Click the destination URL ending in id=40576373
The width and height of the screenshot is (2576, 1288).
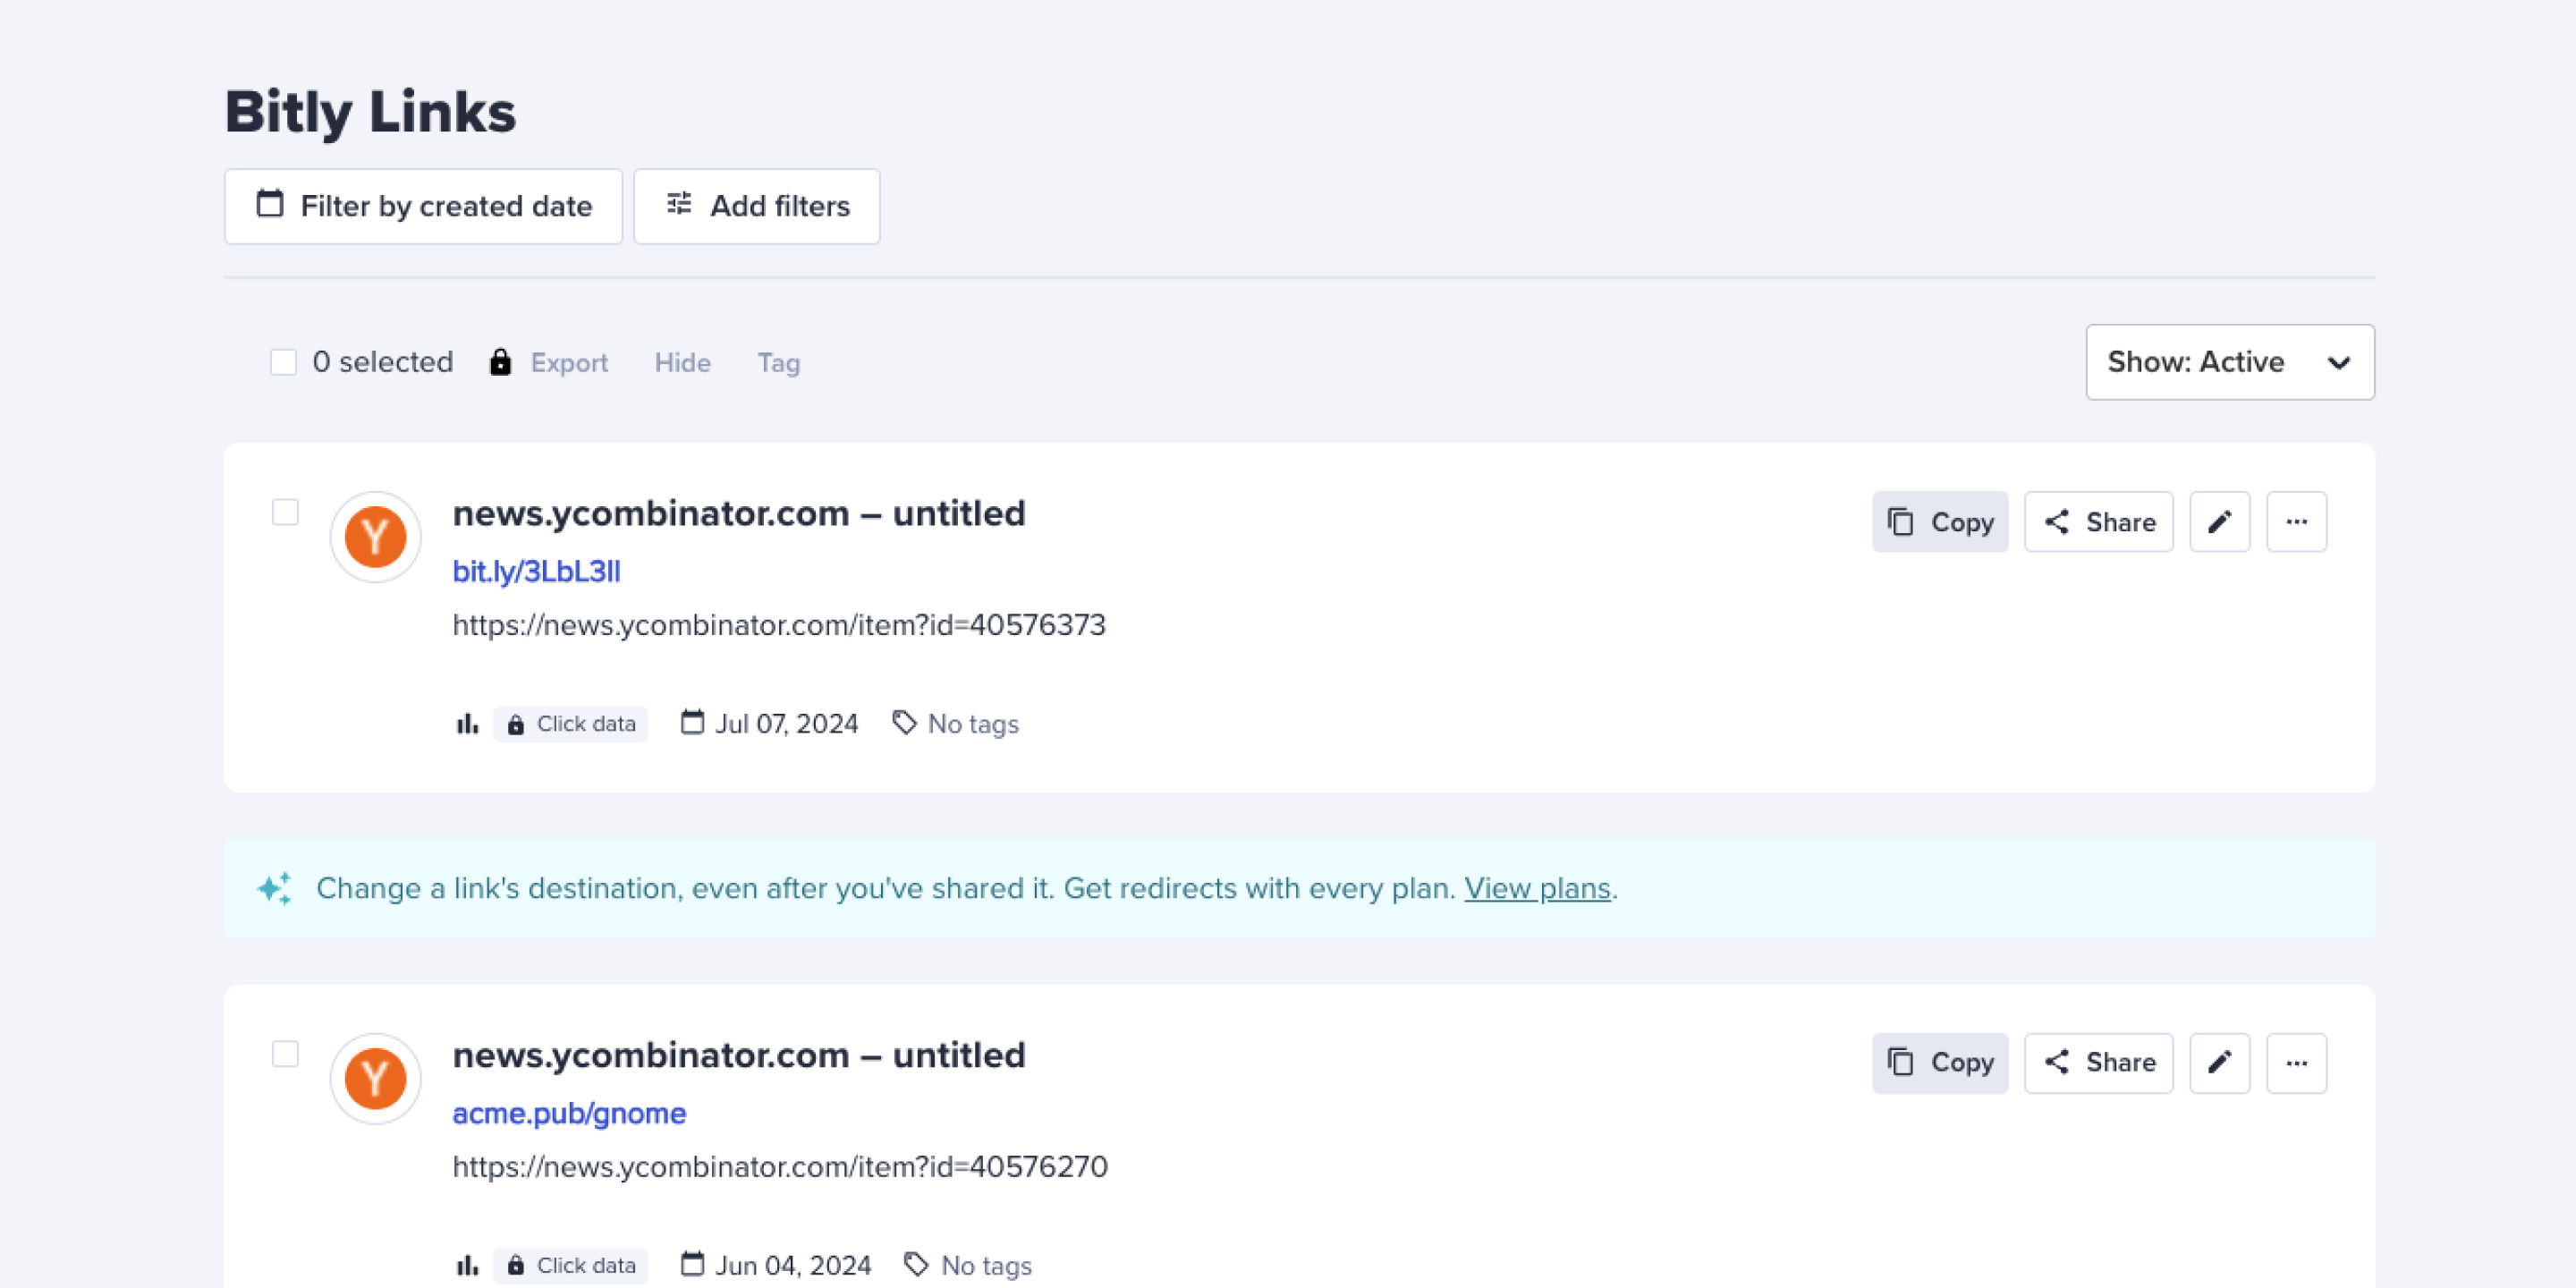(x=779, y=625)
